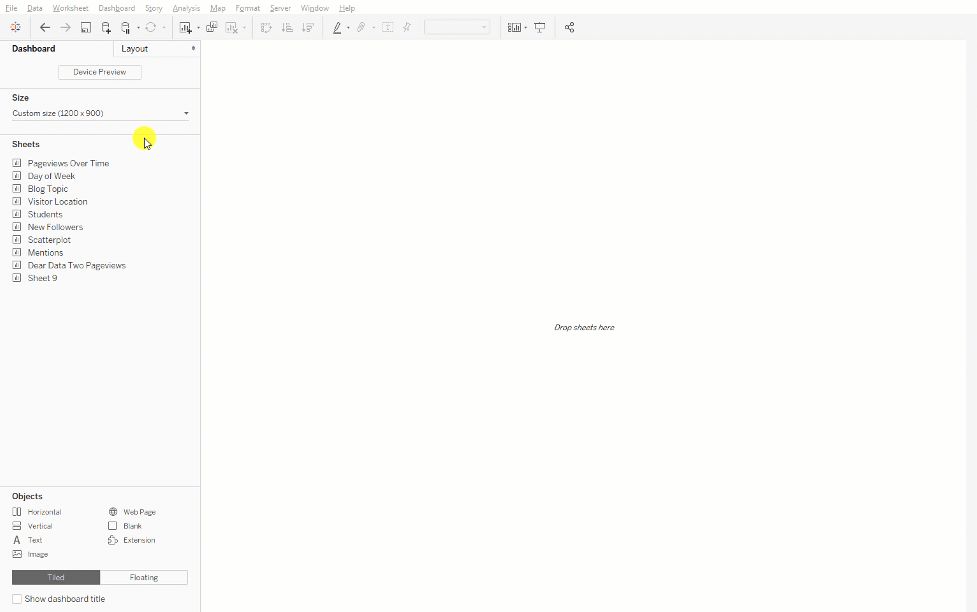Select the Image object
Screen dimensions: 977x612
30,554
